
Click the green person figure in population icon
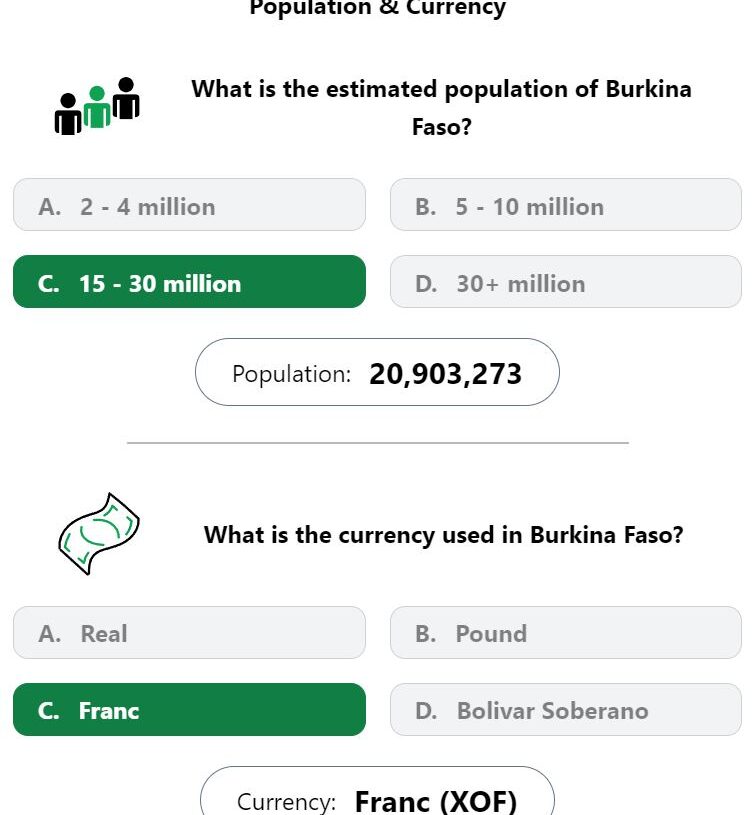point(97,107)
